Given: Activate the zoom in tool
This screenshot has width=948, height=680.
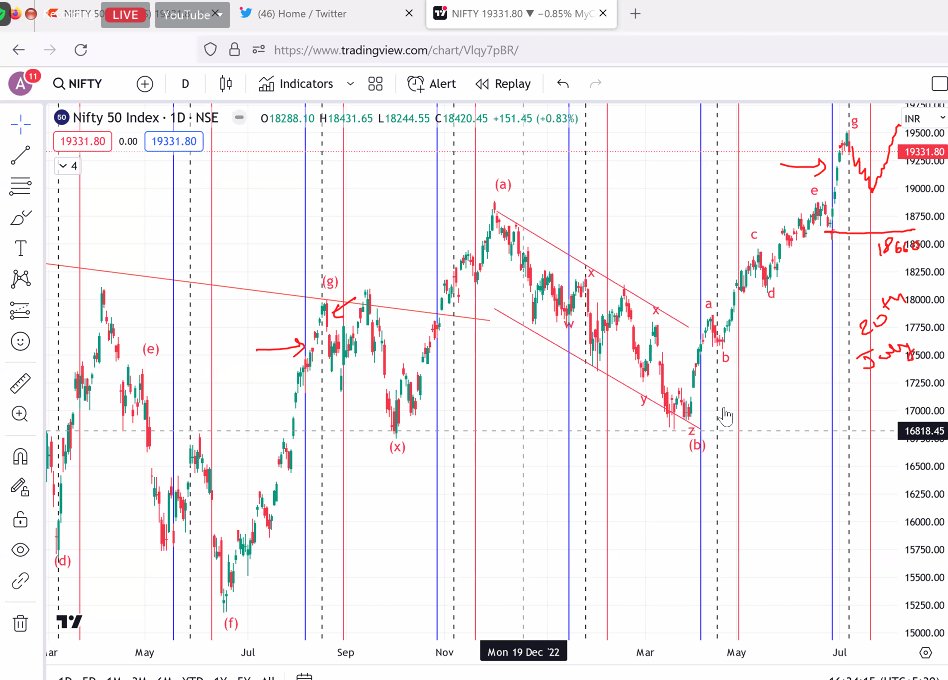Looking at the screenshot, I should tap(20, 414).
